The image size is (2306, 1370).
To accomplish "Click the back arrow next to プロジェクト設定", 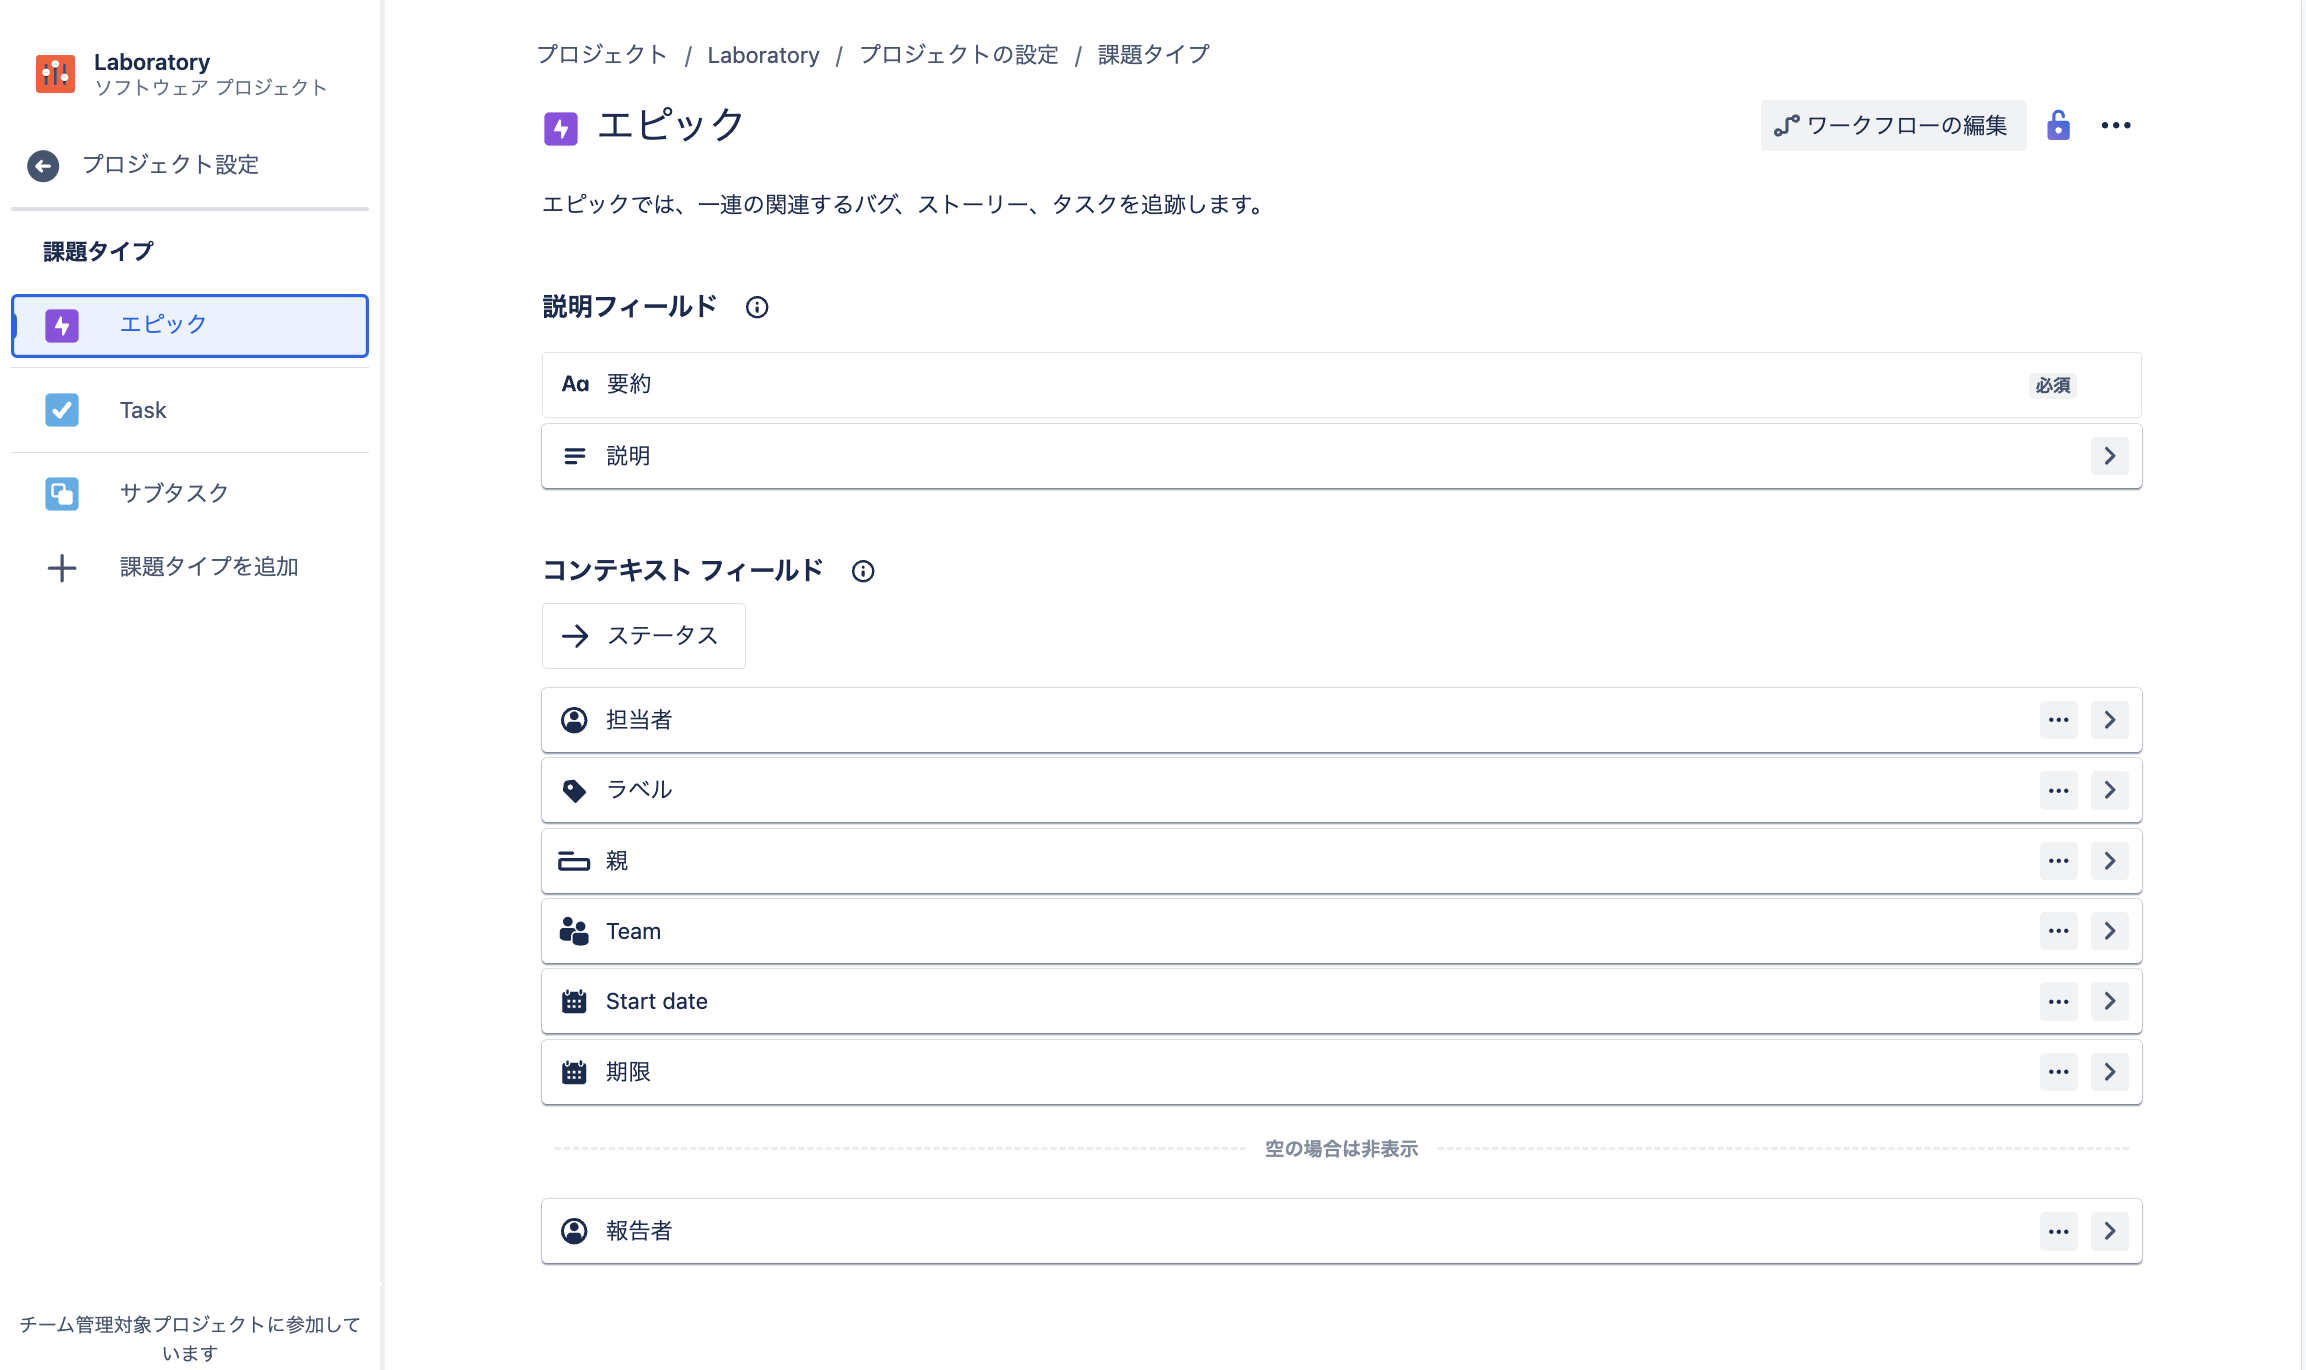I will click(43, 165).
